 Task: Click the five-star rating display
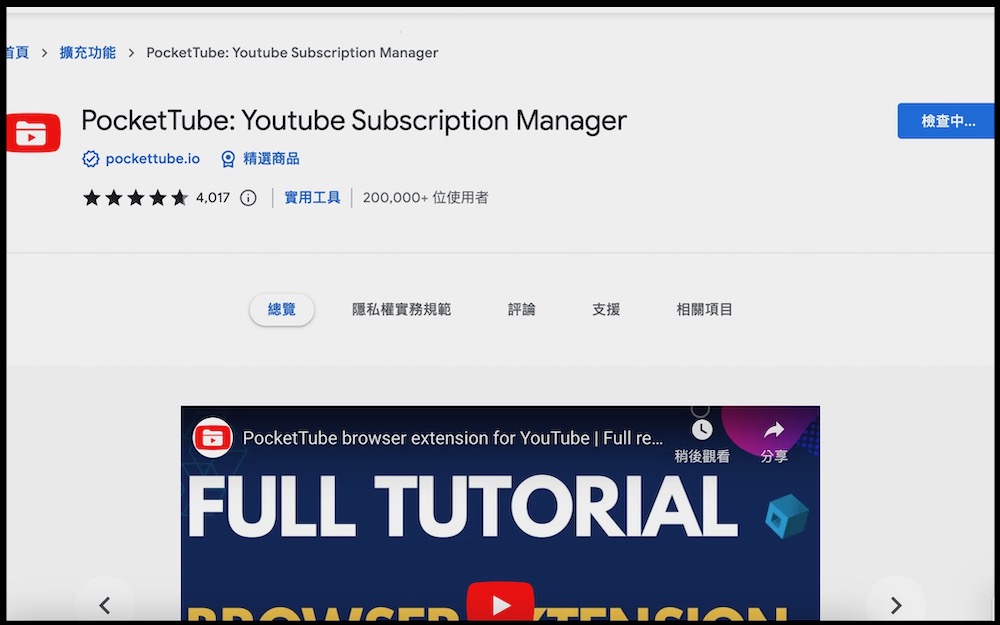point(135,198)
